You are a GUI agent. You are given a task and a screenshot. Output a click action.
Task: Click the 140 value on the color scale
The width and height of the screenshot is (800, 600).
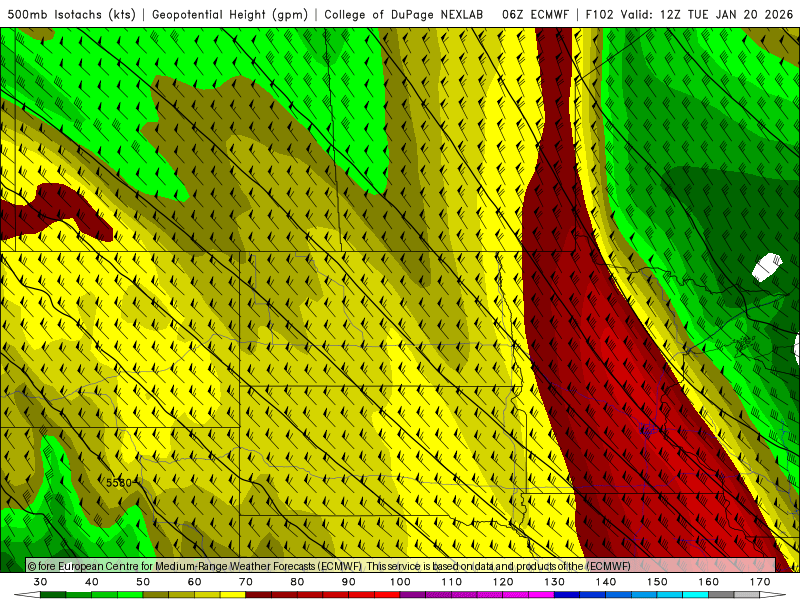(606, 582)
